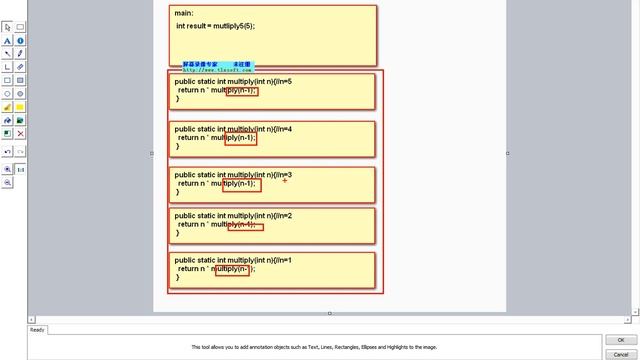Click the insert image tool
Viewport: 640px width, 360px height.
(x=20, y=120)
